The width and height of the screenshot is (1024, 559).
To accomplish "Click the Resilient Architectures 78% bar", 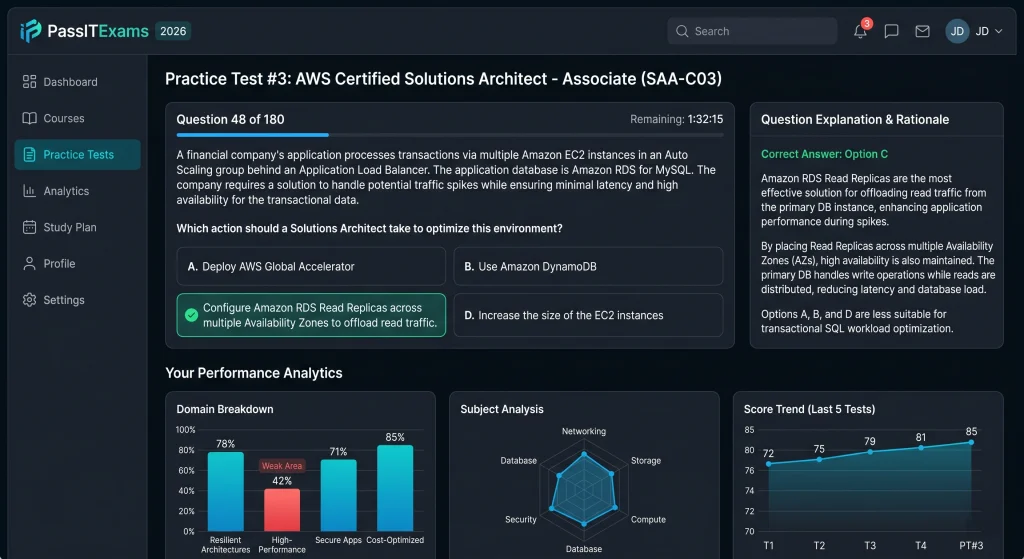I will click(x=225, y=491).
